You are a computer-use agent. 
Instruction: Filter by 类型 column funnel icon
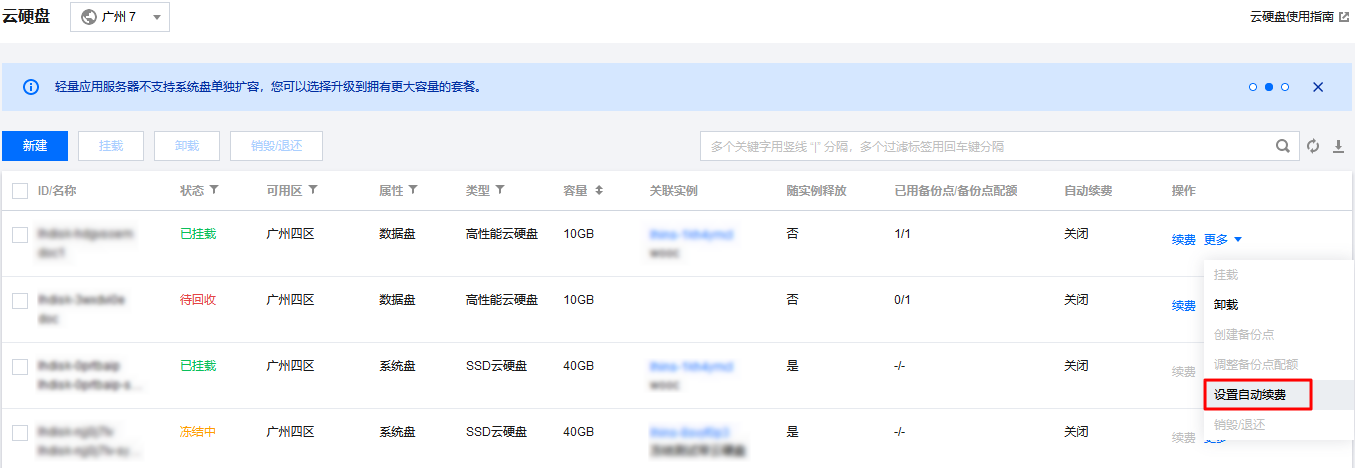pyautogui.click(x=500, y=190)
